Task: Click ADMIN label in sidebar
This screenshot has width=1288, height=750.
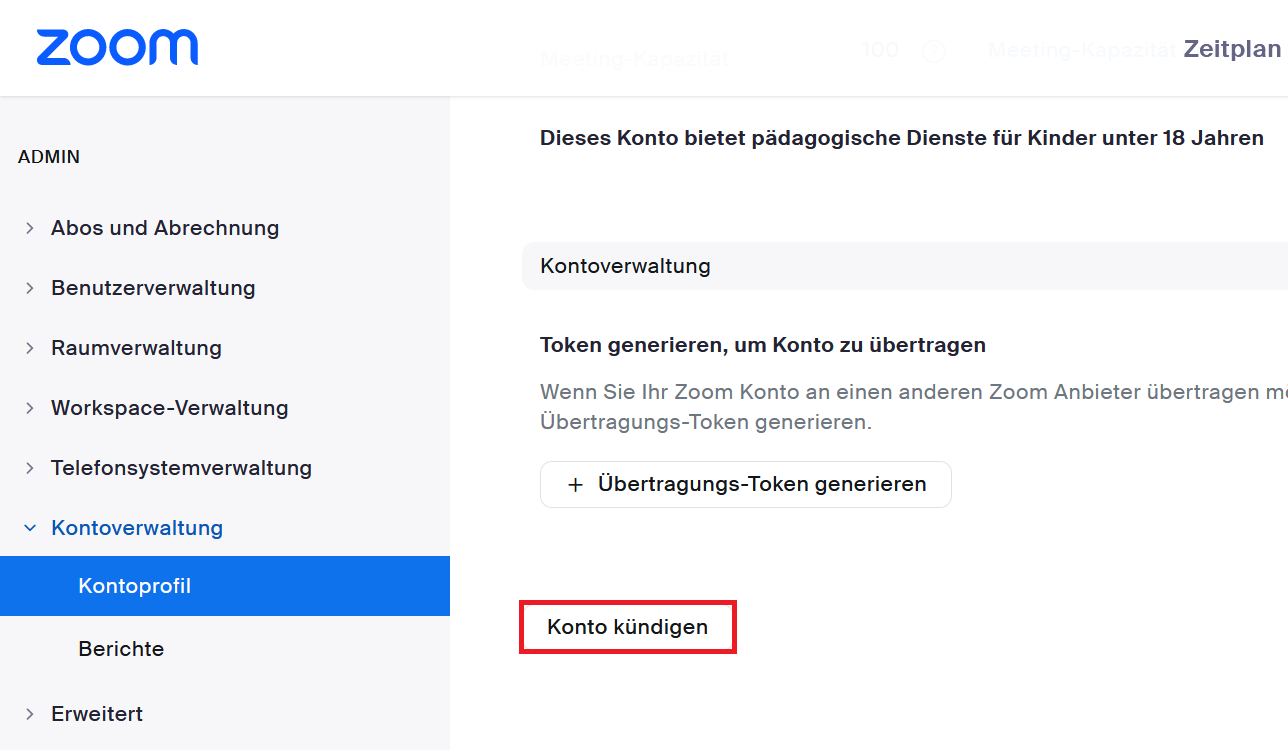Action: coord(49,157)
